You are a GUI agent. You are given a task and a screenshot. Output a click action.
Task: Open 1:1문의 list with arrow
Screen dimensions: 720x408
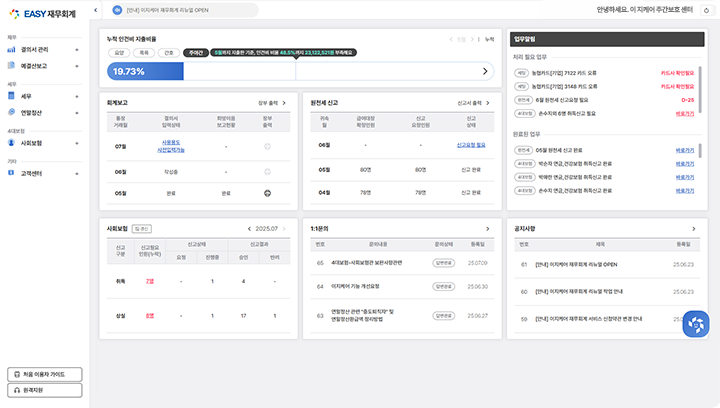coord(488,229)
